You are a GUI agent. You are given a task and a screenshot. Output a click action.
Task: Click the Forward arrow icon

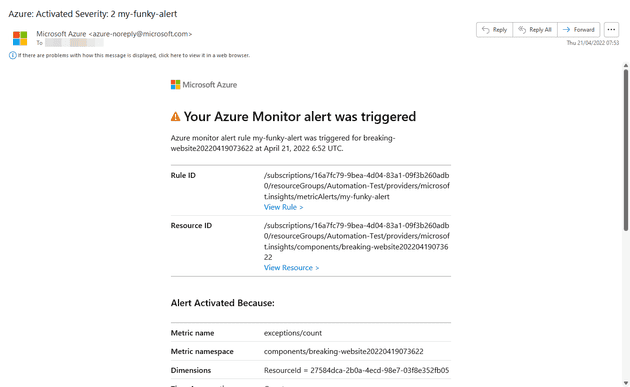point(567,30)
